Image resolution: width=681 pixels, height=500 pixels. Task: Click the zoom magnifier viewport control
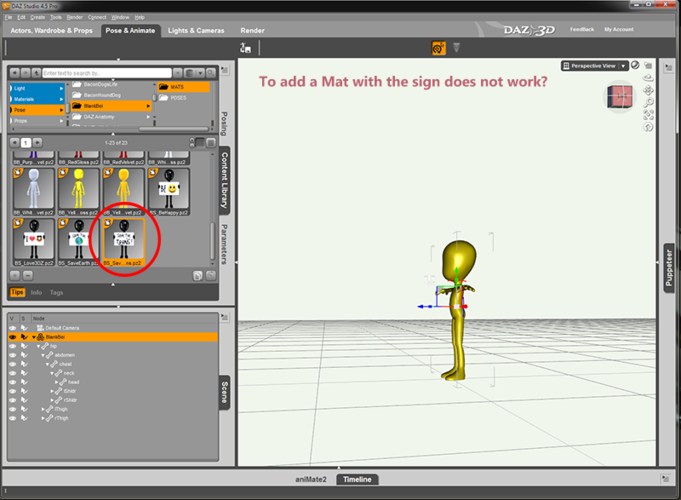[x=648, y=103]
